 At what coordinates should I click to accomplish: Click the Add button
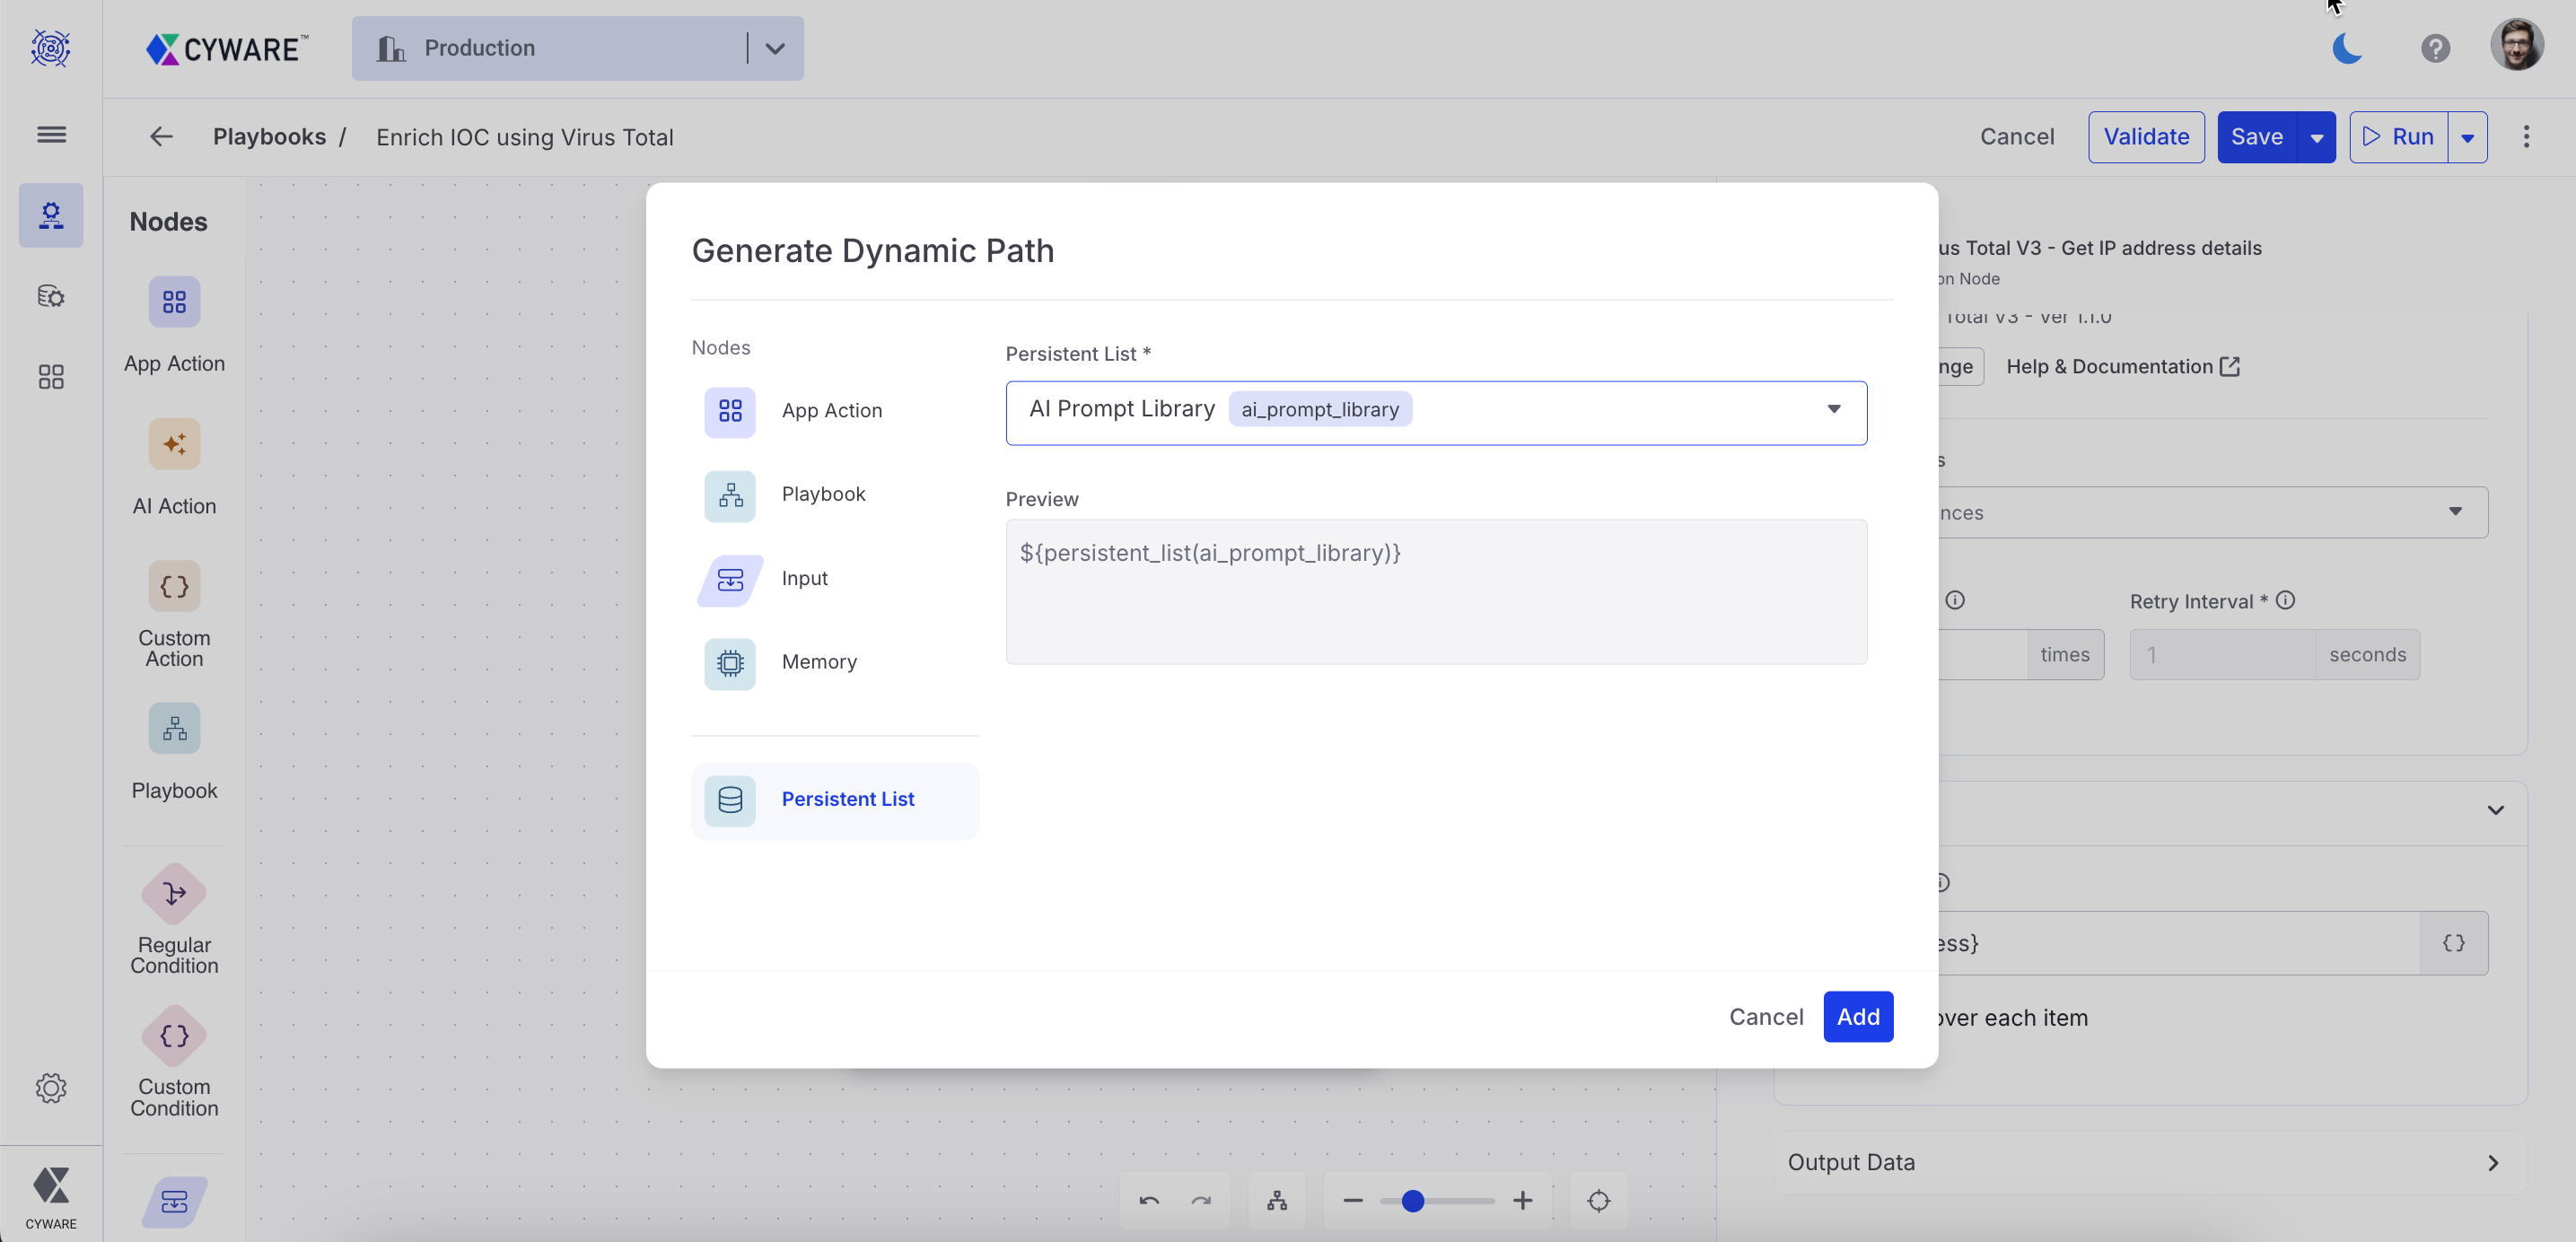[1857, 1016]
